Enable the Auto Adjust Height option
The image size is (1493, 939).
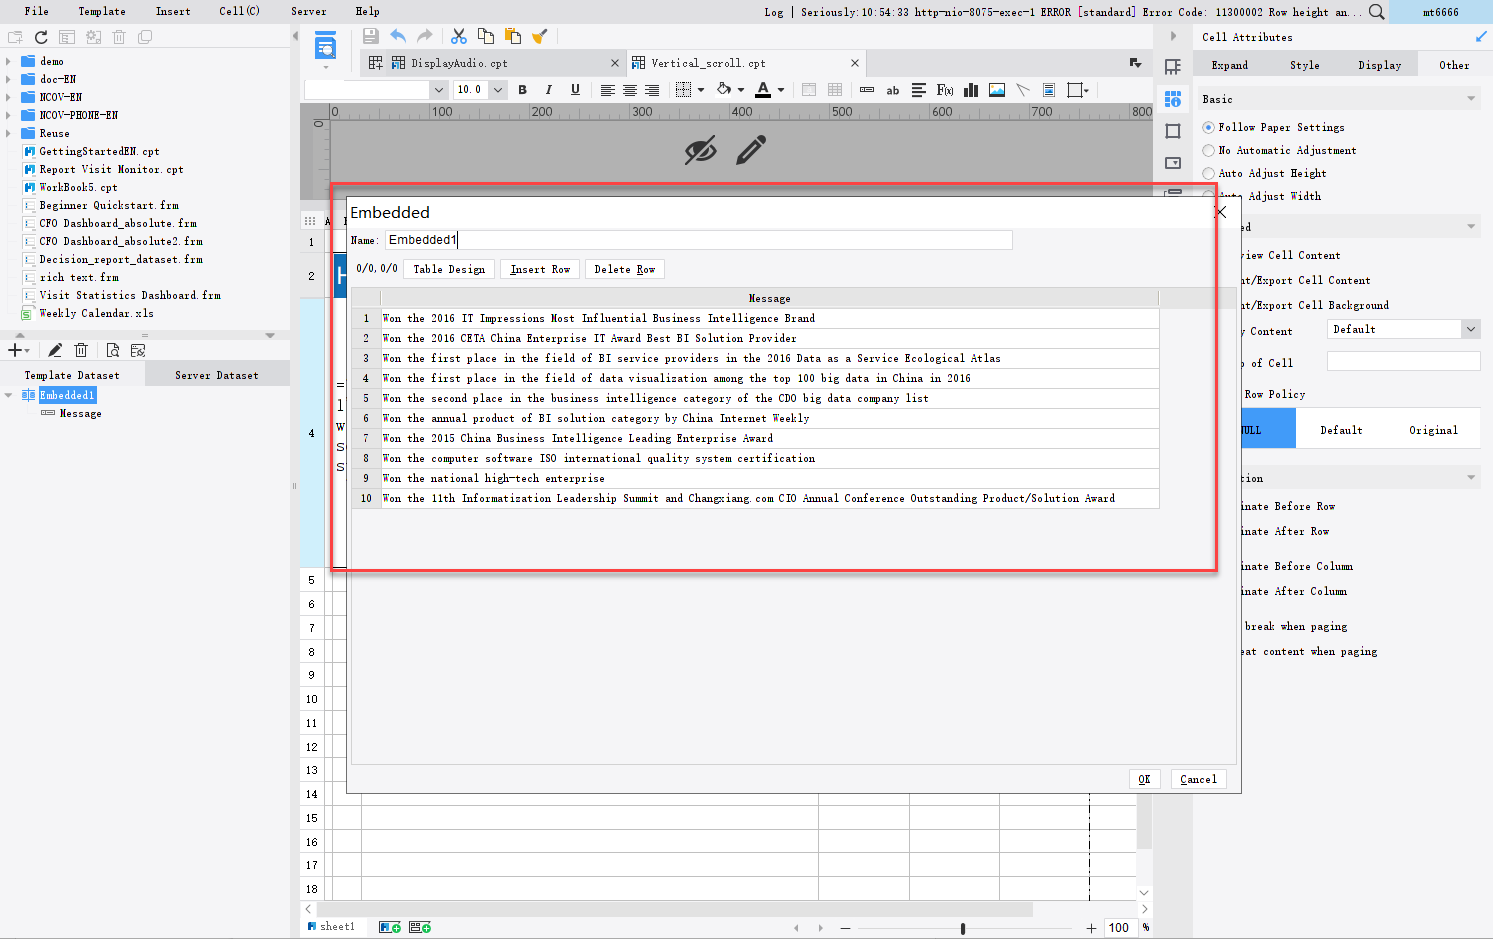click(1209, 173)
